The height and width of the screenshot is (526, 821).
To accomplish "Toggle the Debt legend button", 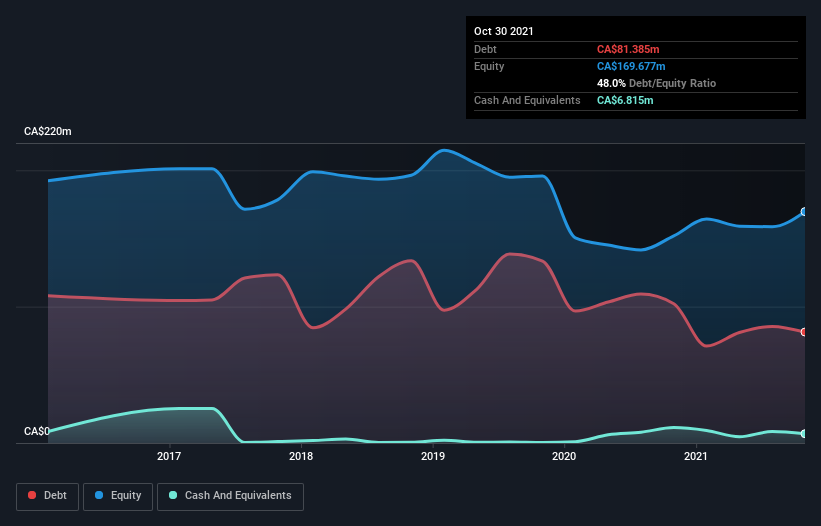I will tap(48, 496).
